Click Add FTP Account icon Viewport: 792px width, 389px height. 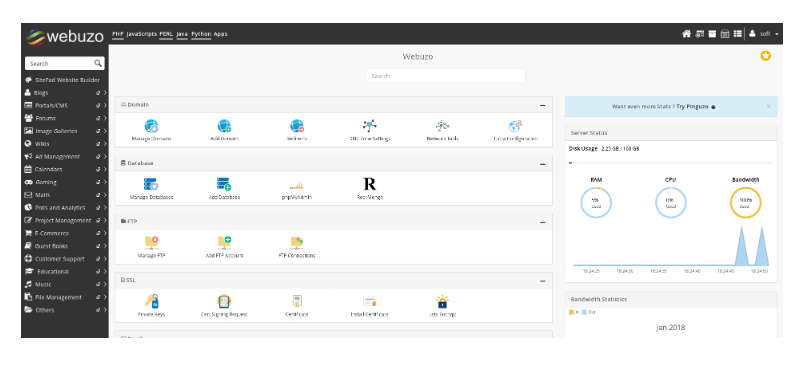[x=224, y=242]
